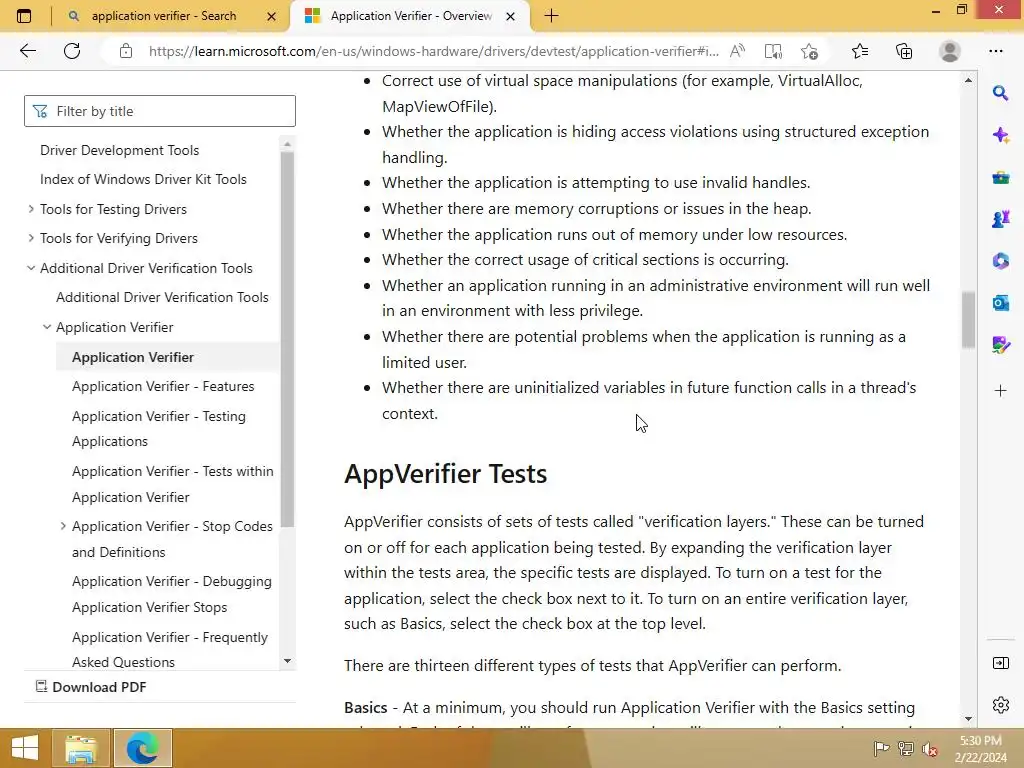
Task: Click the page scrollbar down arrow
Action: [x=968, y=718]
